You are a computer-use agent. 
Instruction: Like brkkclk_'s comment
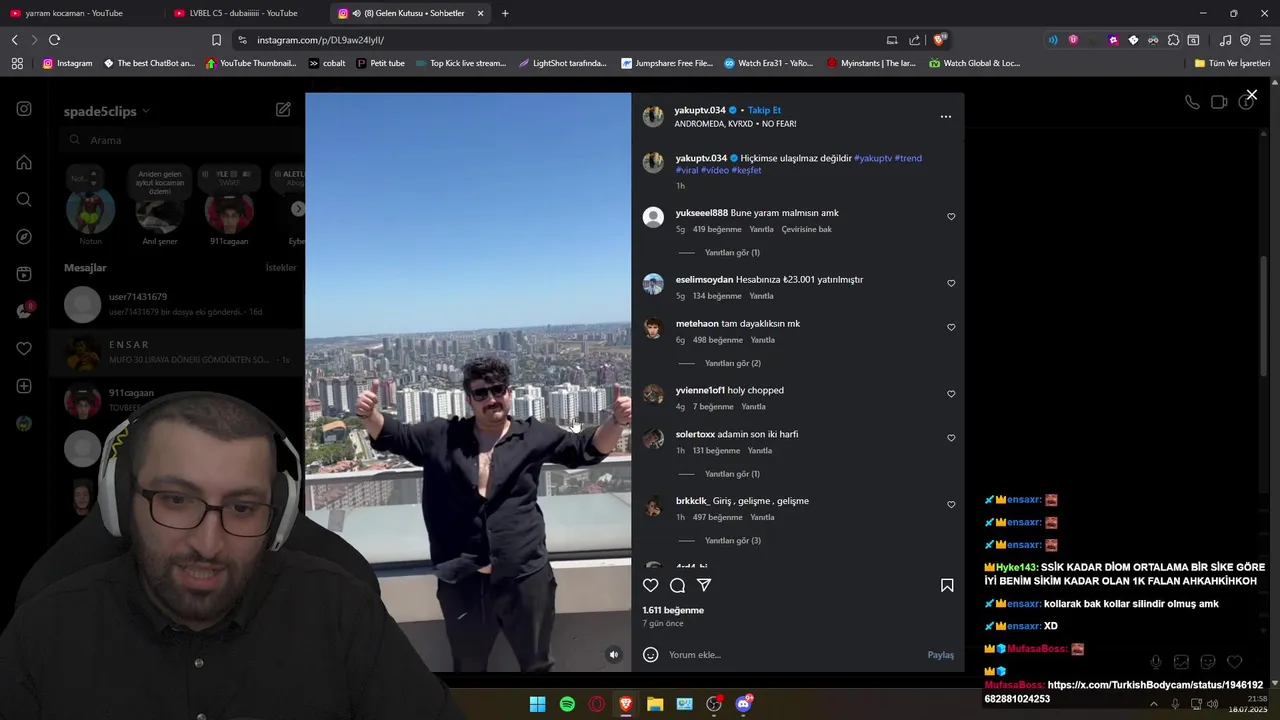(951, 505)
